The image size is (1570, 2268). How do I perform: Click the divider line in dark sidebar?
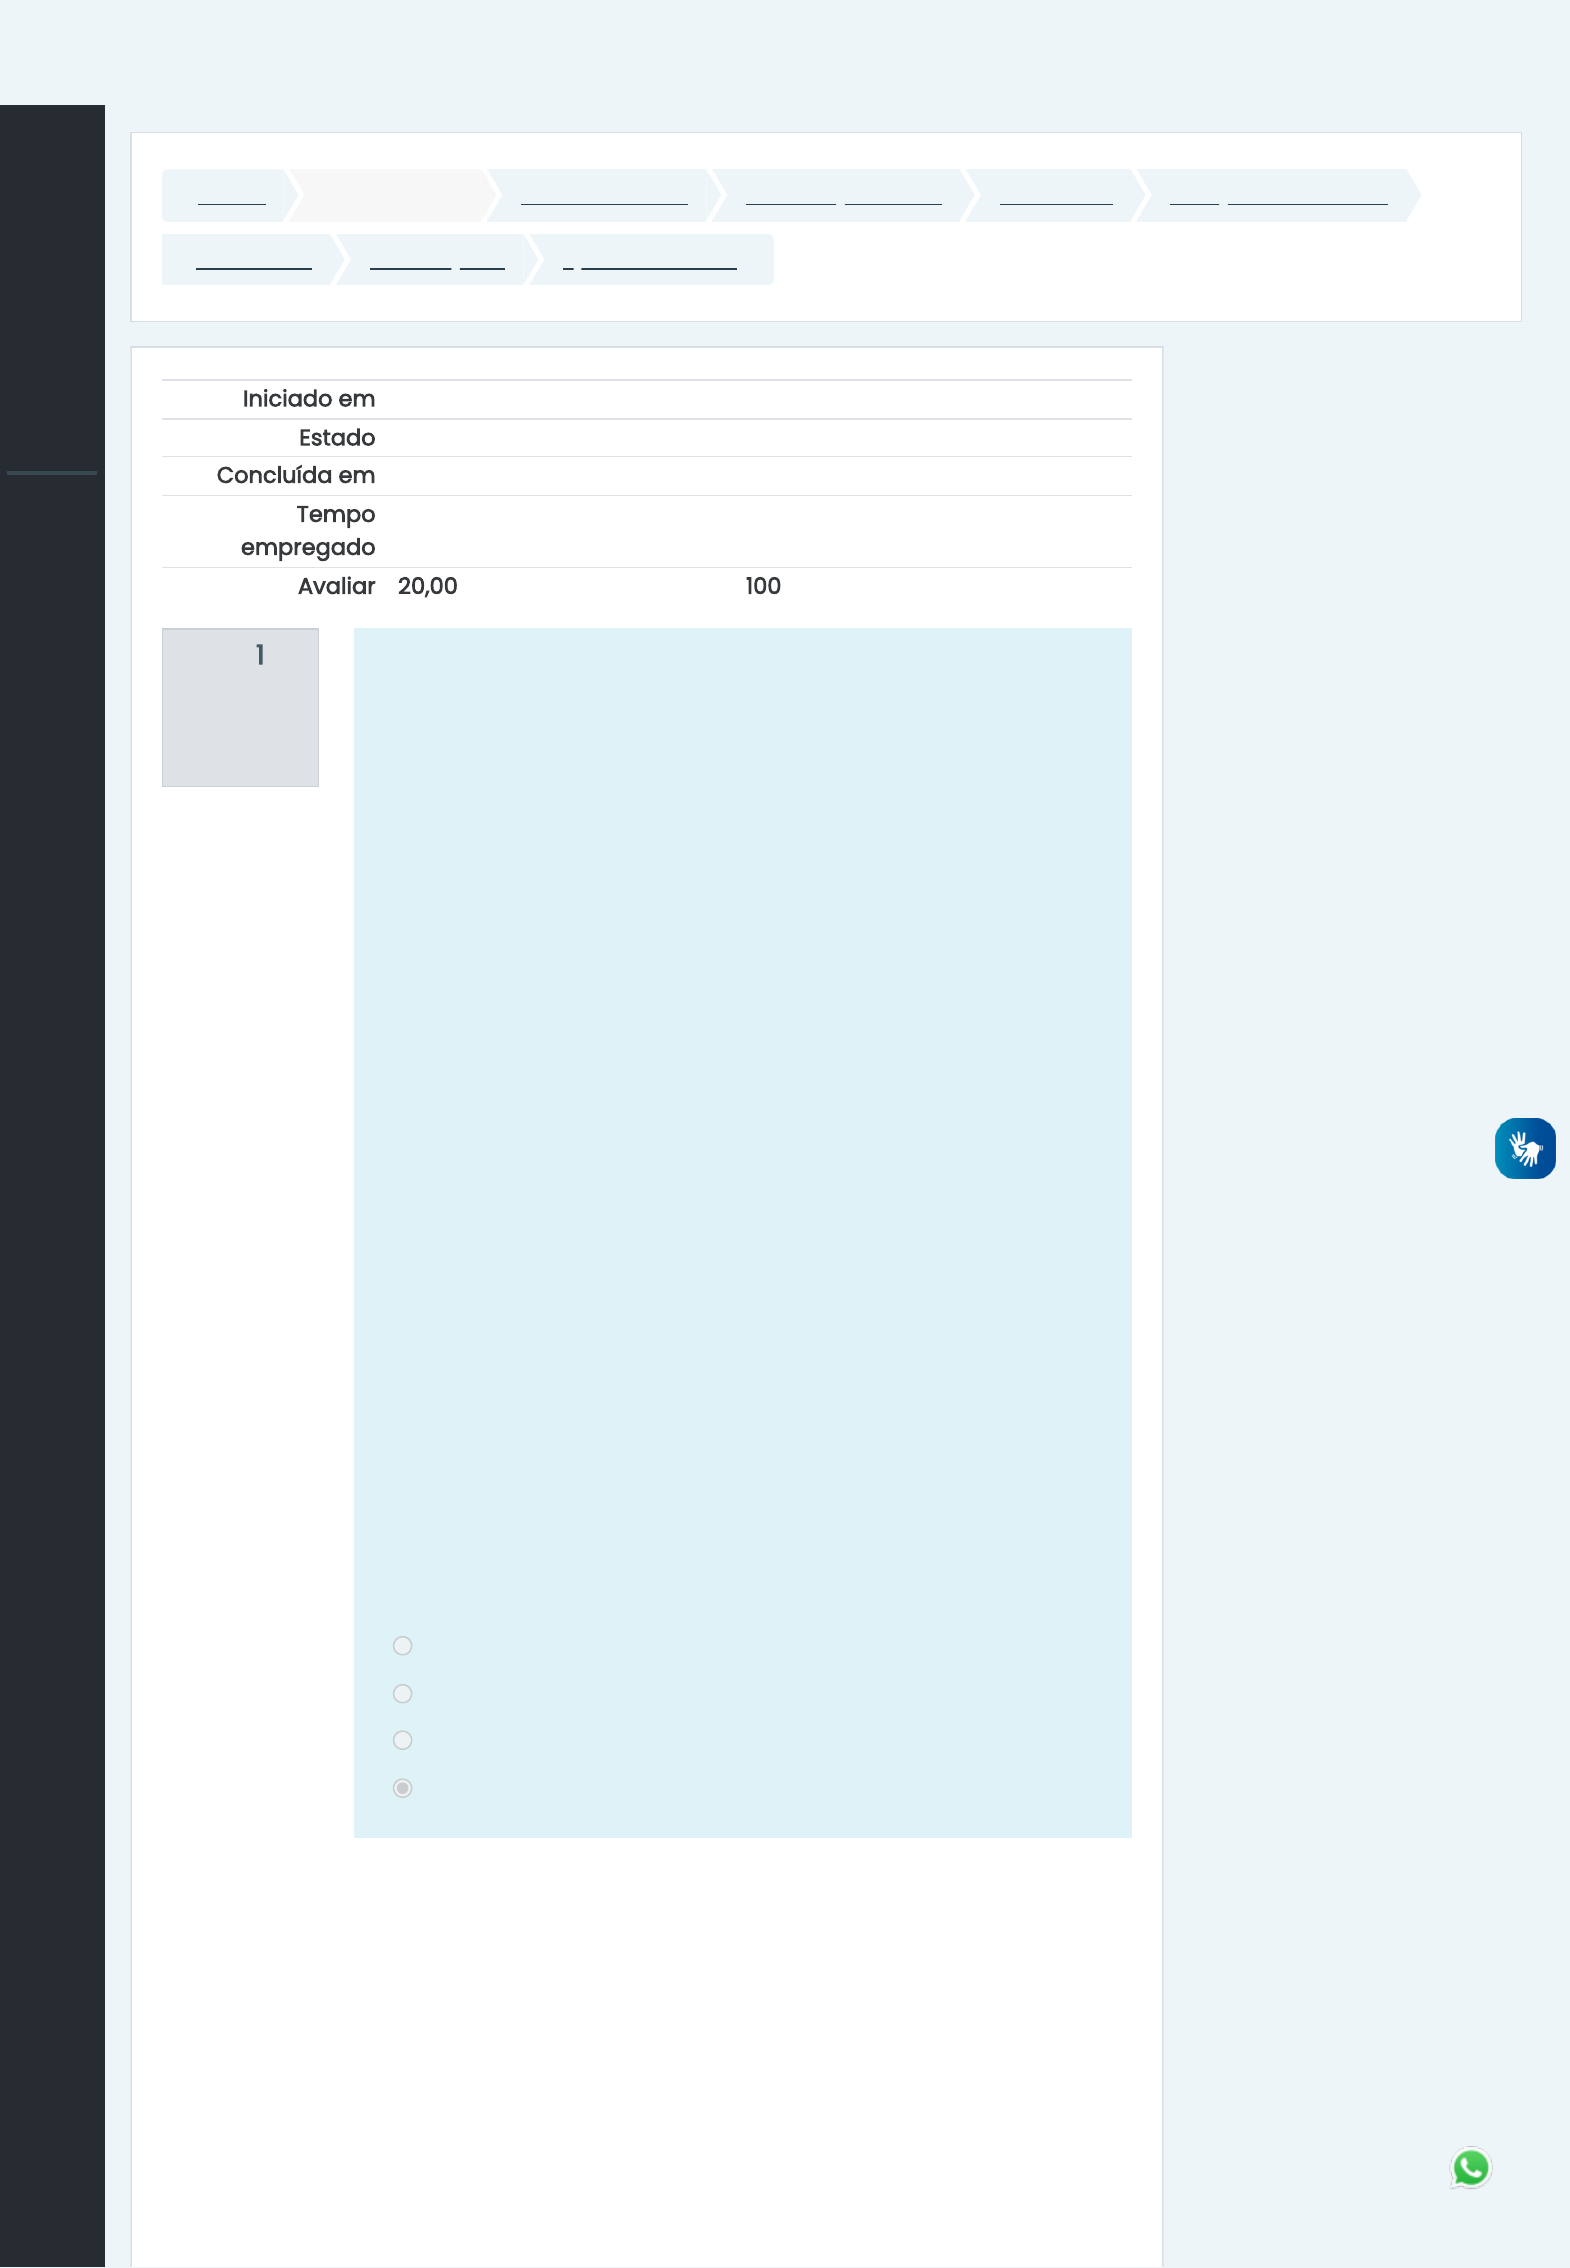tap(52, 473)
